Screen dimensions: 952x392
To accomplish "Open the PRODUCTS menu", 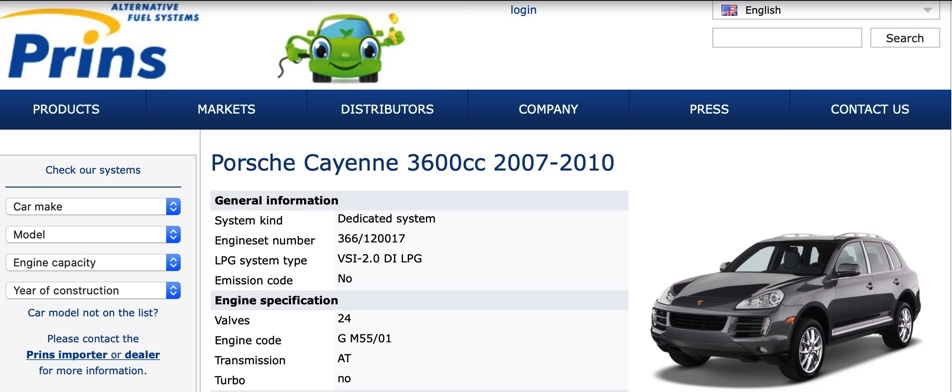I will [66, 109].
